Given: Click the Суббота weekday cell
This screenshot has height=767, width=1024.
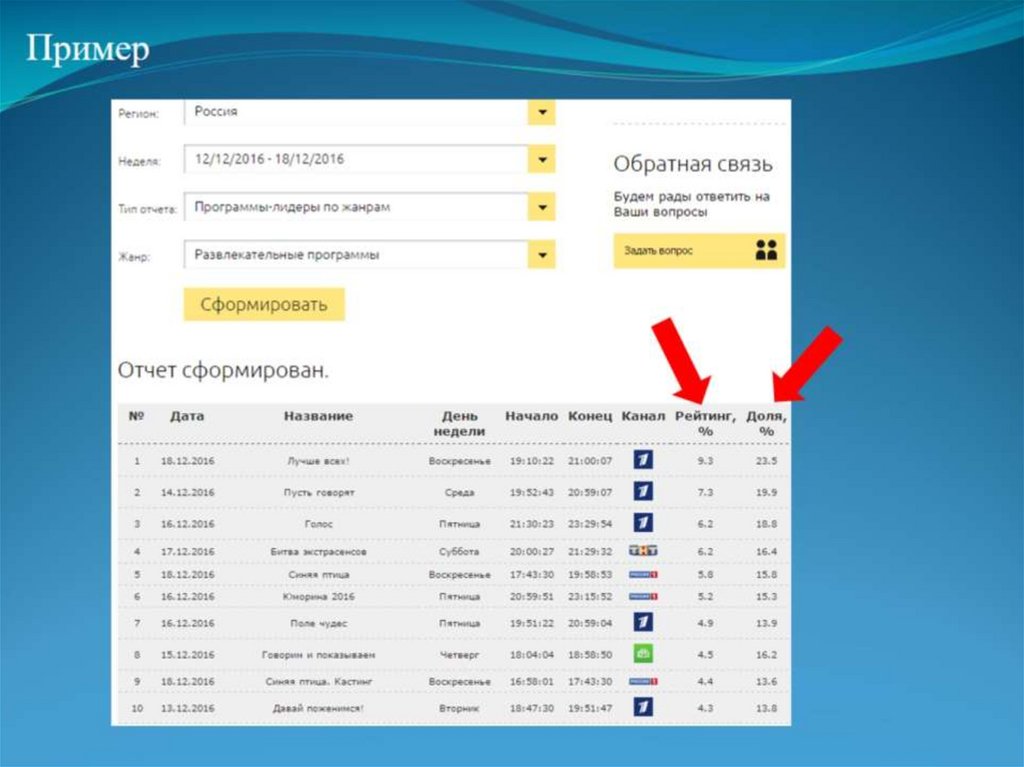Looking at the screenshot, I should click(x=459, y=551).
